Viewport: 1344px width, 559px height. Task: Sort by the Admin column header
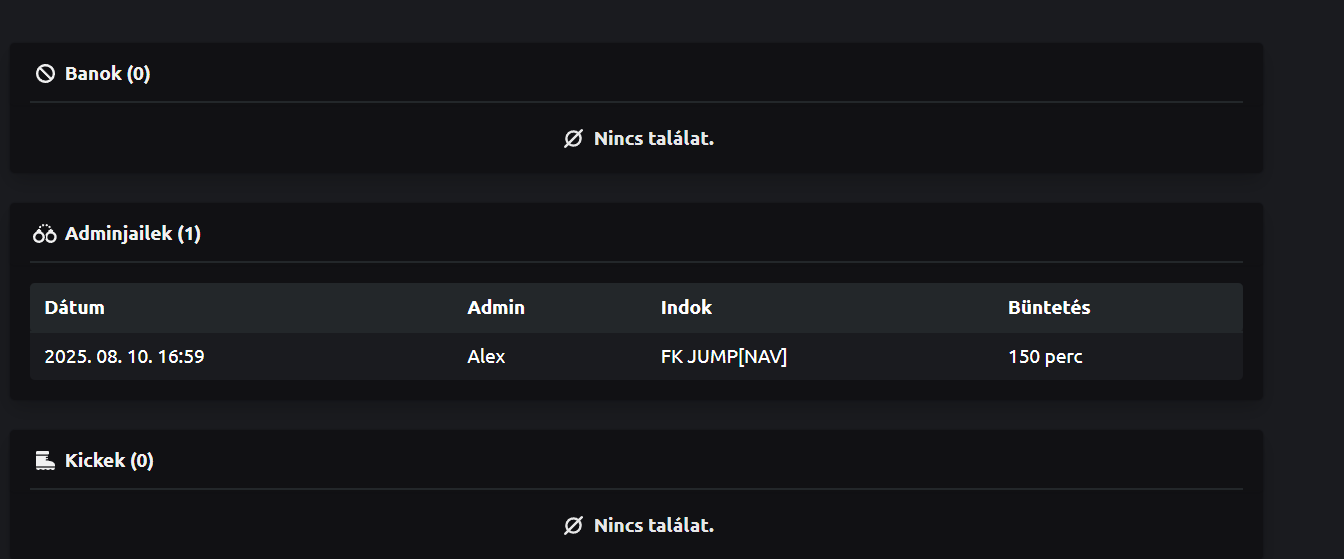tap(496, 307)
